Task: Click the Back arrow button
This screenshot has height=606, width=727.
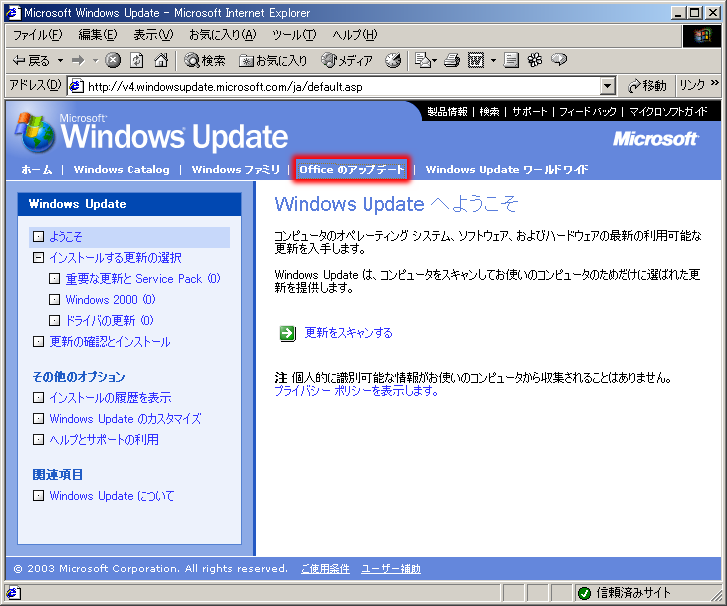Action: [x=31, y=60]
